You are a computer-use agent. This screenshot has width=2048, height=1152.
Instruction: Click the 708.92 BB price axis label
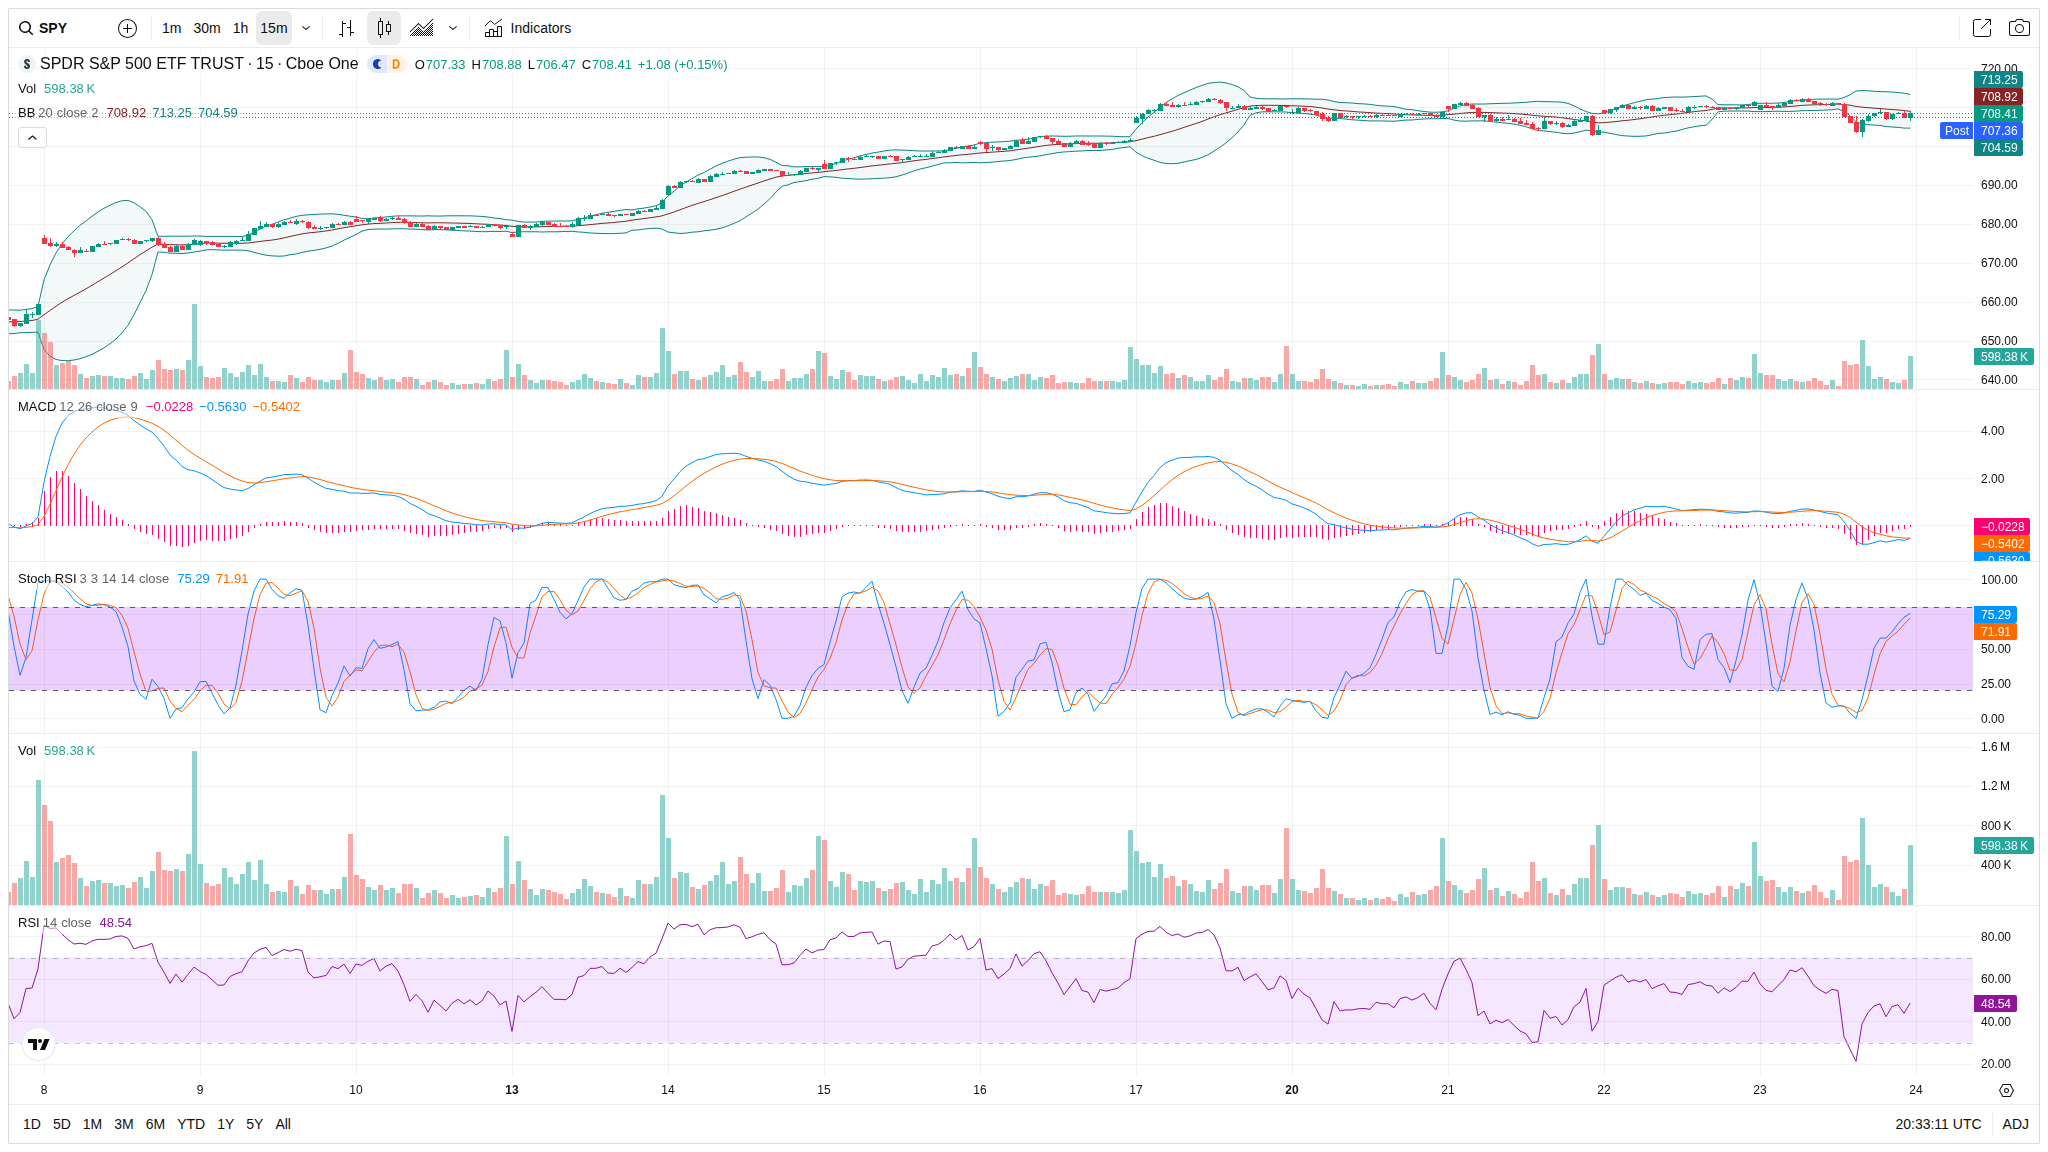pos(1998,97)
